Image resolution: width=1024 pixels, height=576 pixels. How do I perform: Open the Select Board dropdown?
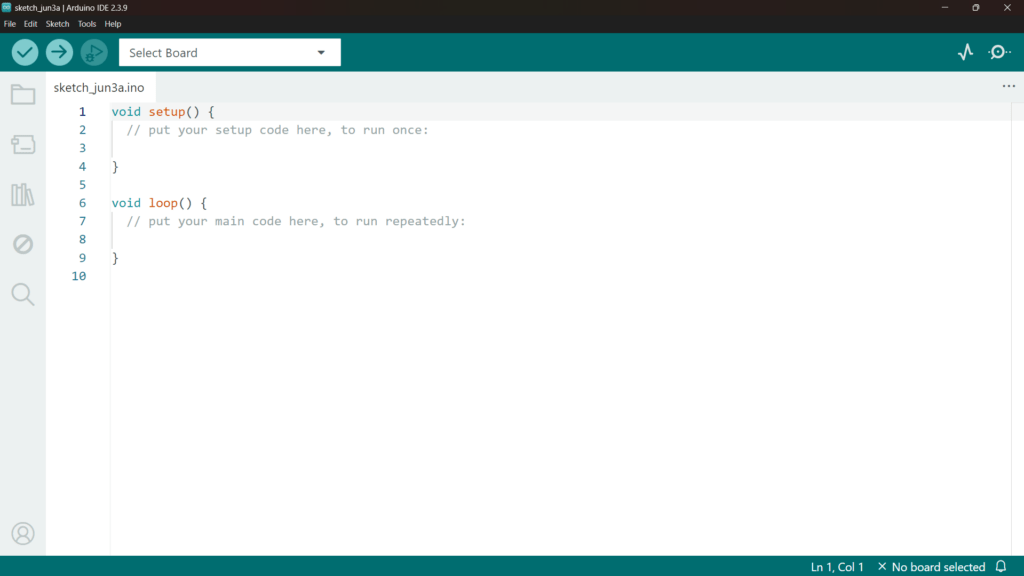tap(230, 52)
